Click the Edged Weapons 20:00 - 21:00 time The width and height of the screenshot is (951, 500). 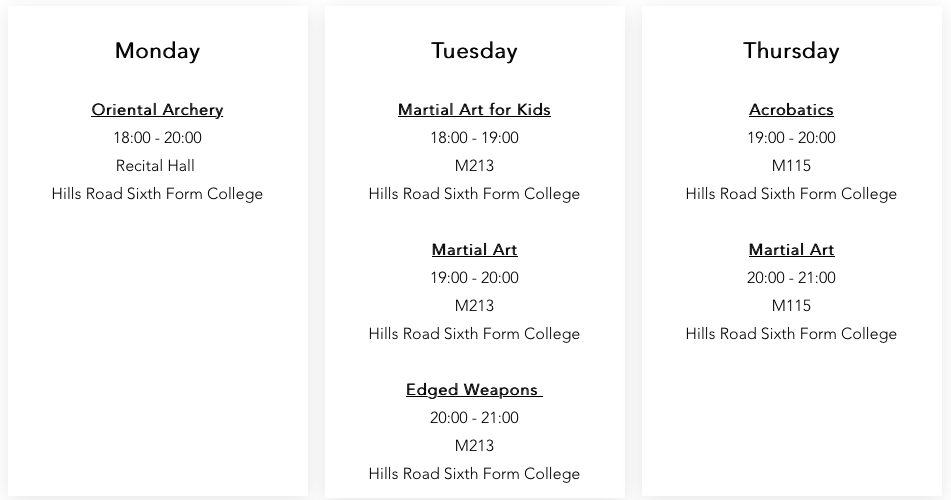[x=474, y=417]
